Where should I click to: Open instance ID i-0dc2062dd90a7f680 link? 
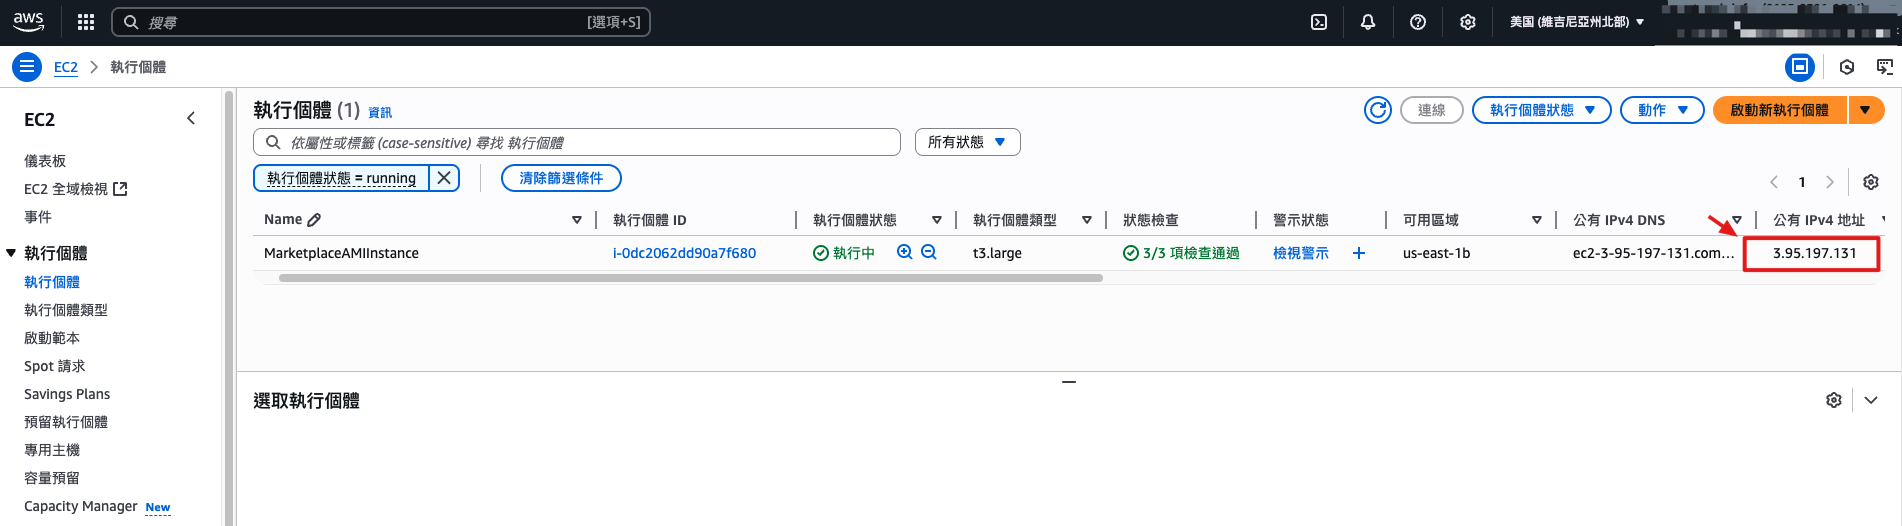pyautogui.click(x=684, y=253)
